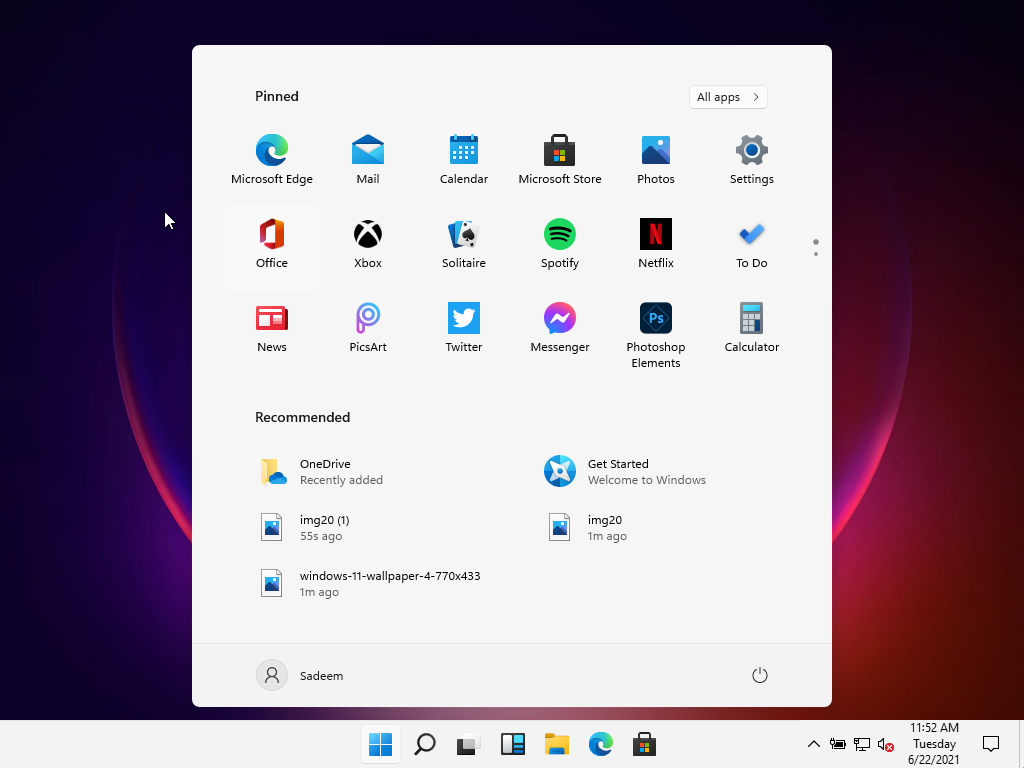
Task: Open Microsoft Store from pinned apps
Action: (560, 160)
